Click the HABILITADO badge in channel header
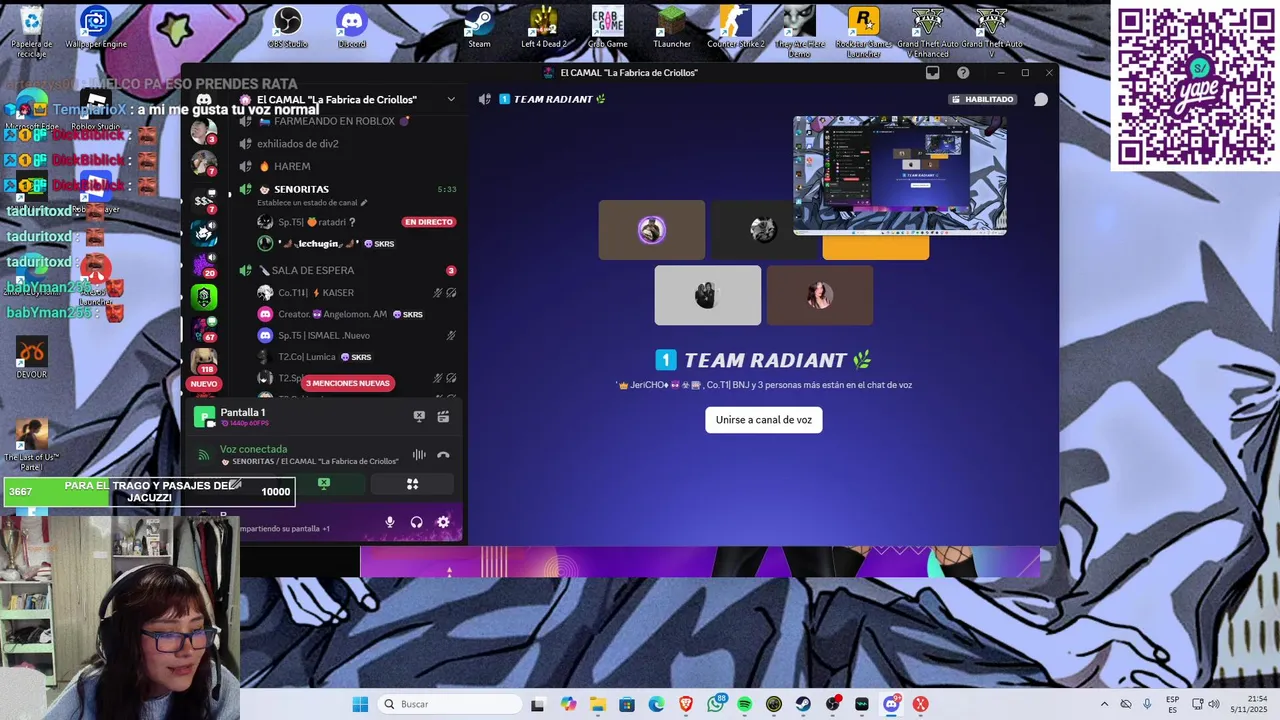 click(x=982, y=99)
